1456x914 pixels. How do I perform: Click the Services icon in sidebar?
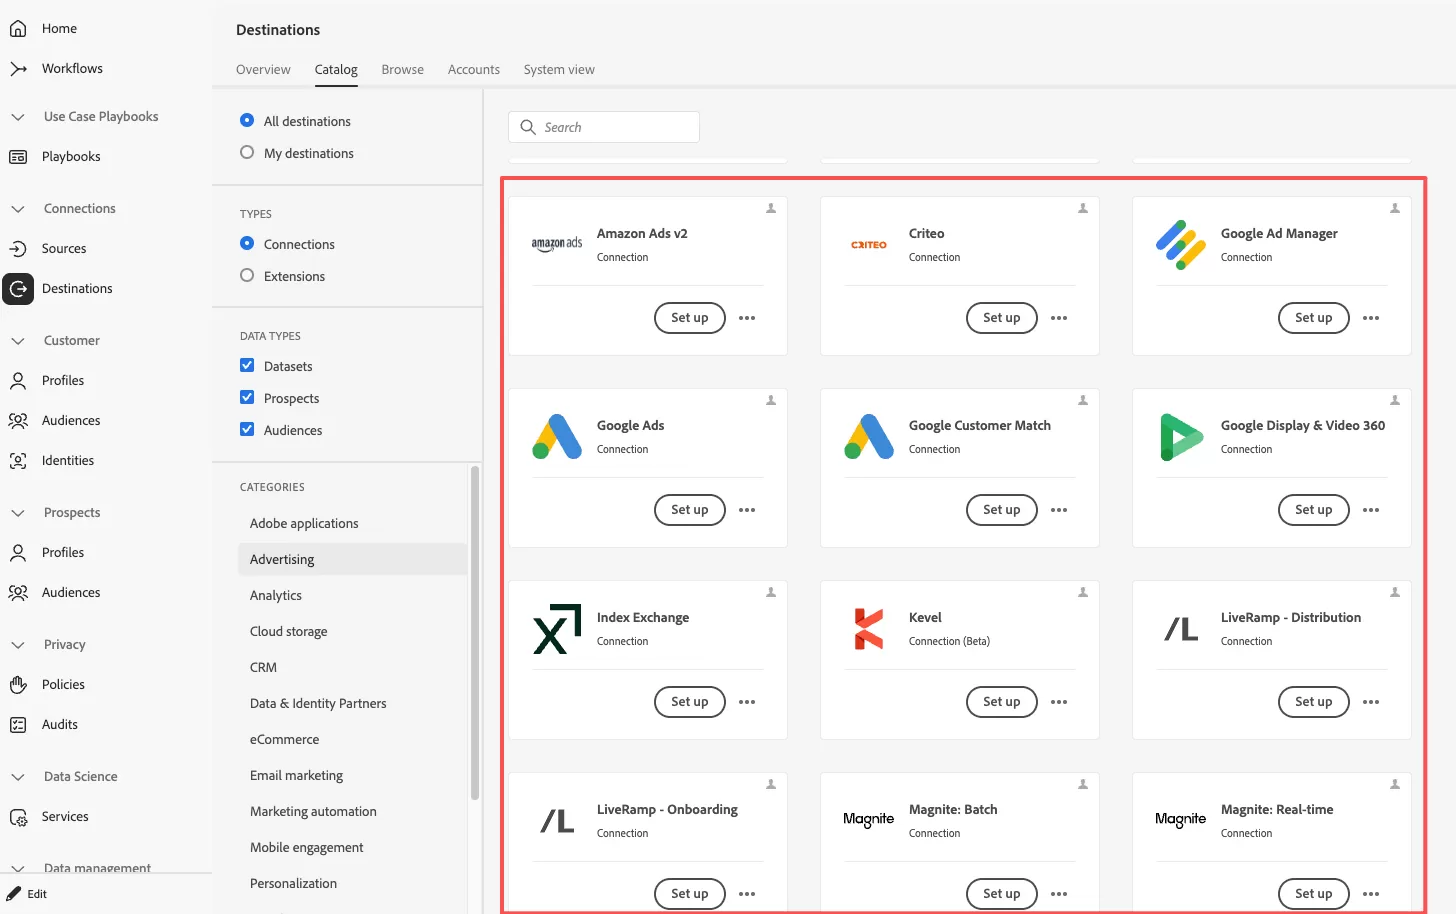coord(18,817)
